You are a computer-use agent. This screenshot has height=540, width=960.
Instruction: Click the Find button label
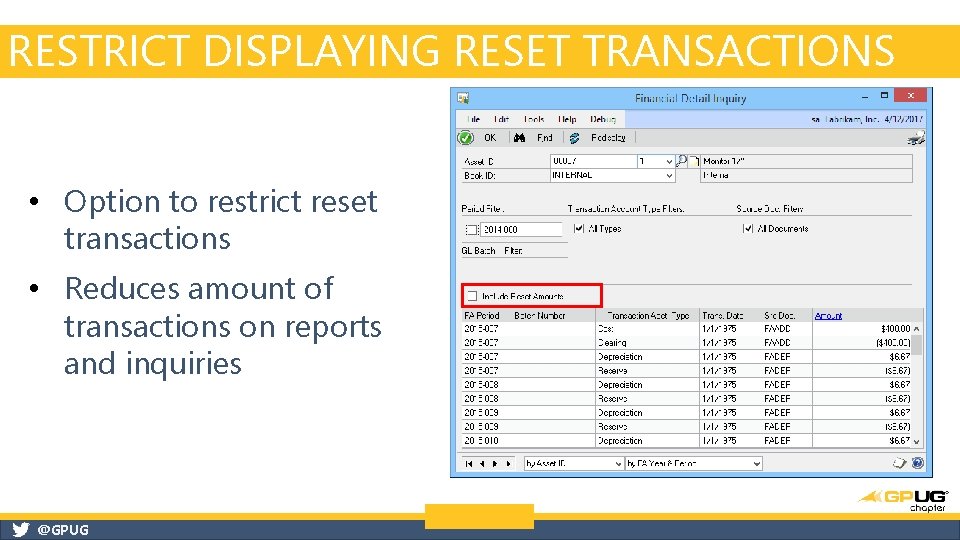545,138
